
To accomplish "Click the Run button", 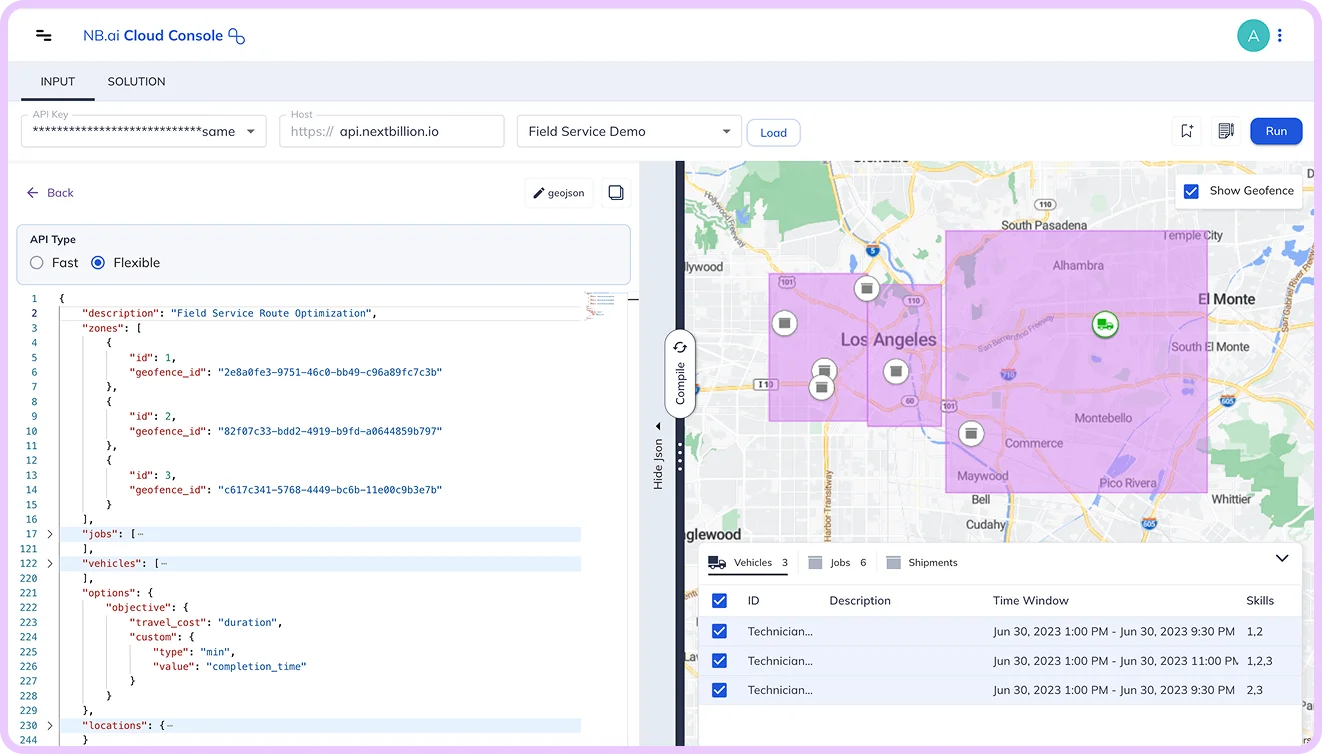I will pos(1276,131).
